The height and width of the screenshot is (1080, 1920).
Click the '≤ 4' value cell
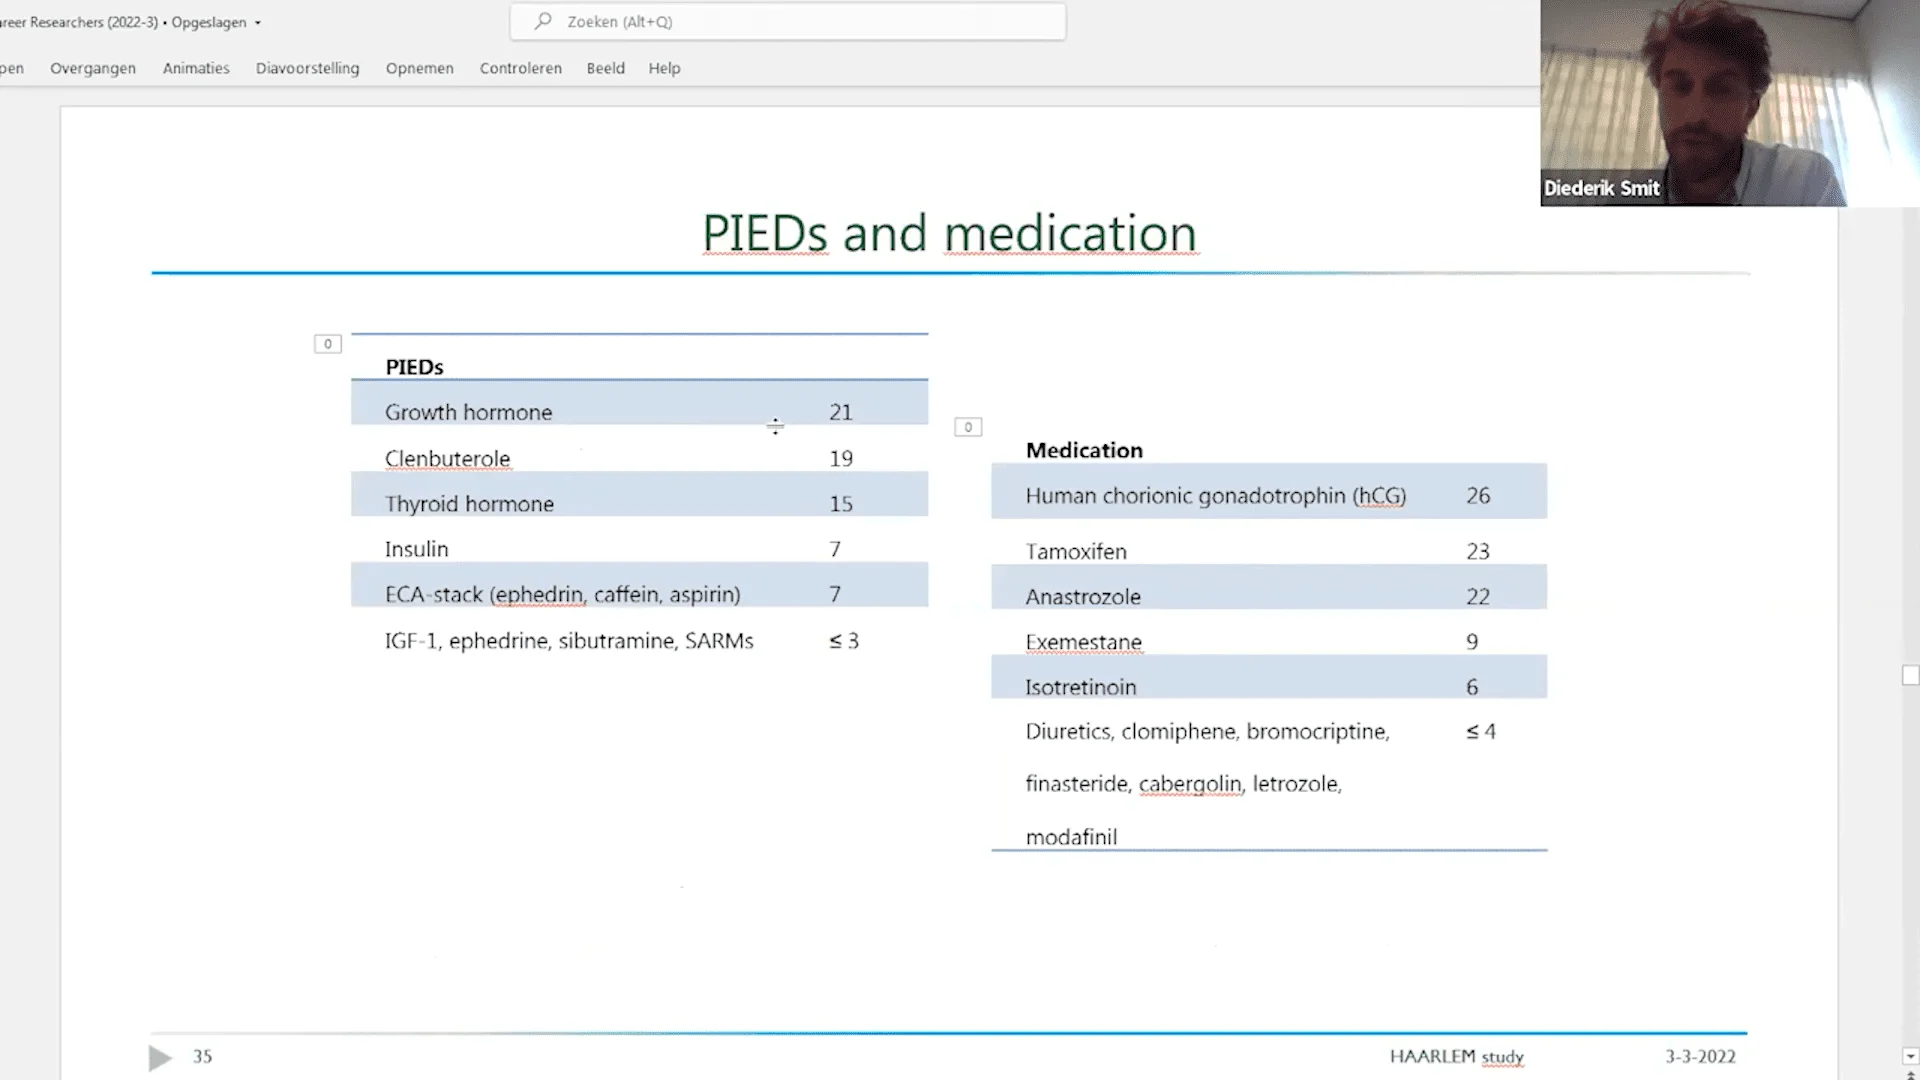pyautogui.click(x=1481, y=732)
